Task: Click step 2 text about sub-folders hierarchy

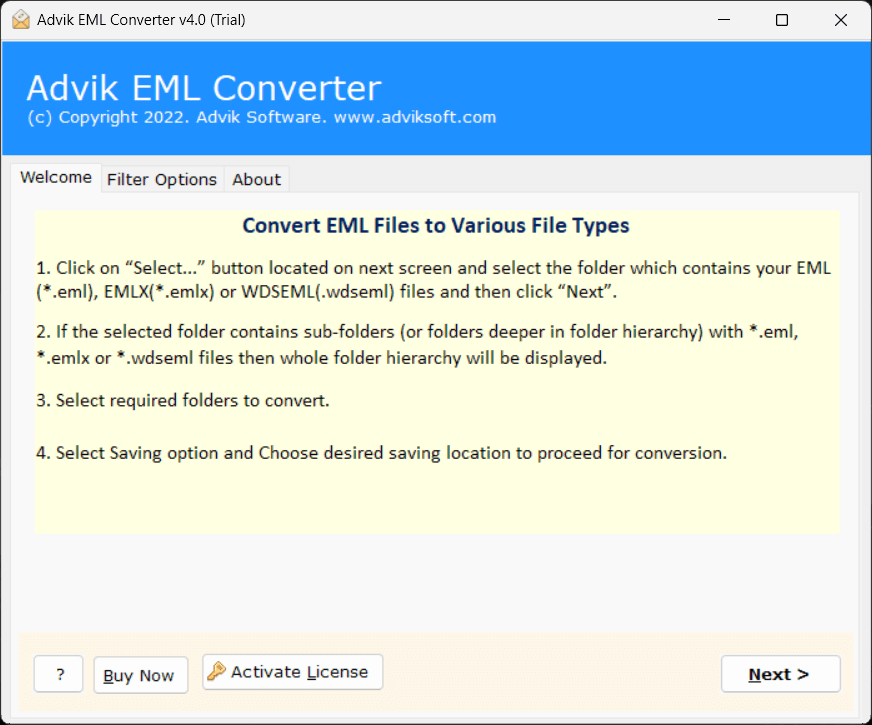Action: click(x=417, y=345)
